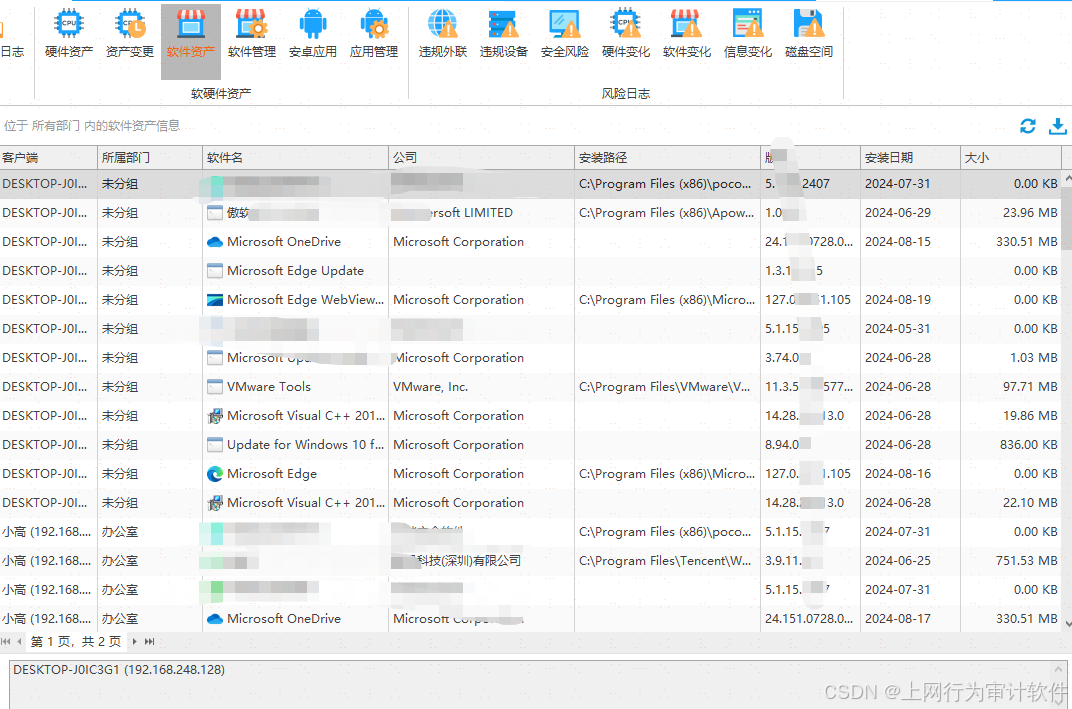The height and width of the screenshot is (709, 1072).
Task: Click VMware, Inc. company cell
Action: 431,386
